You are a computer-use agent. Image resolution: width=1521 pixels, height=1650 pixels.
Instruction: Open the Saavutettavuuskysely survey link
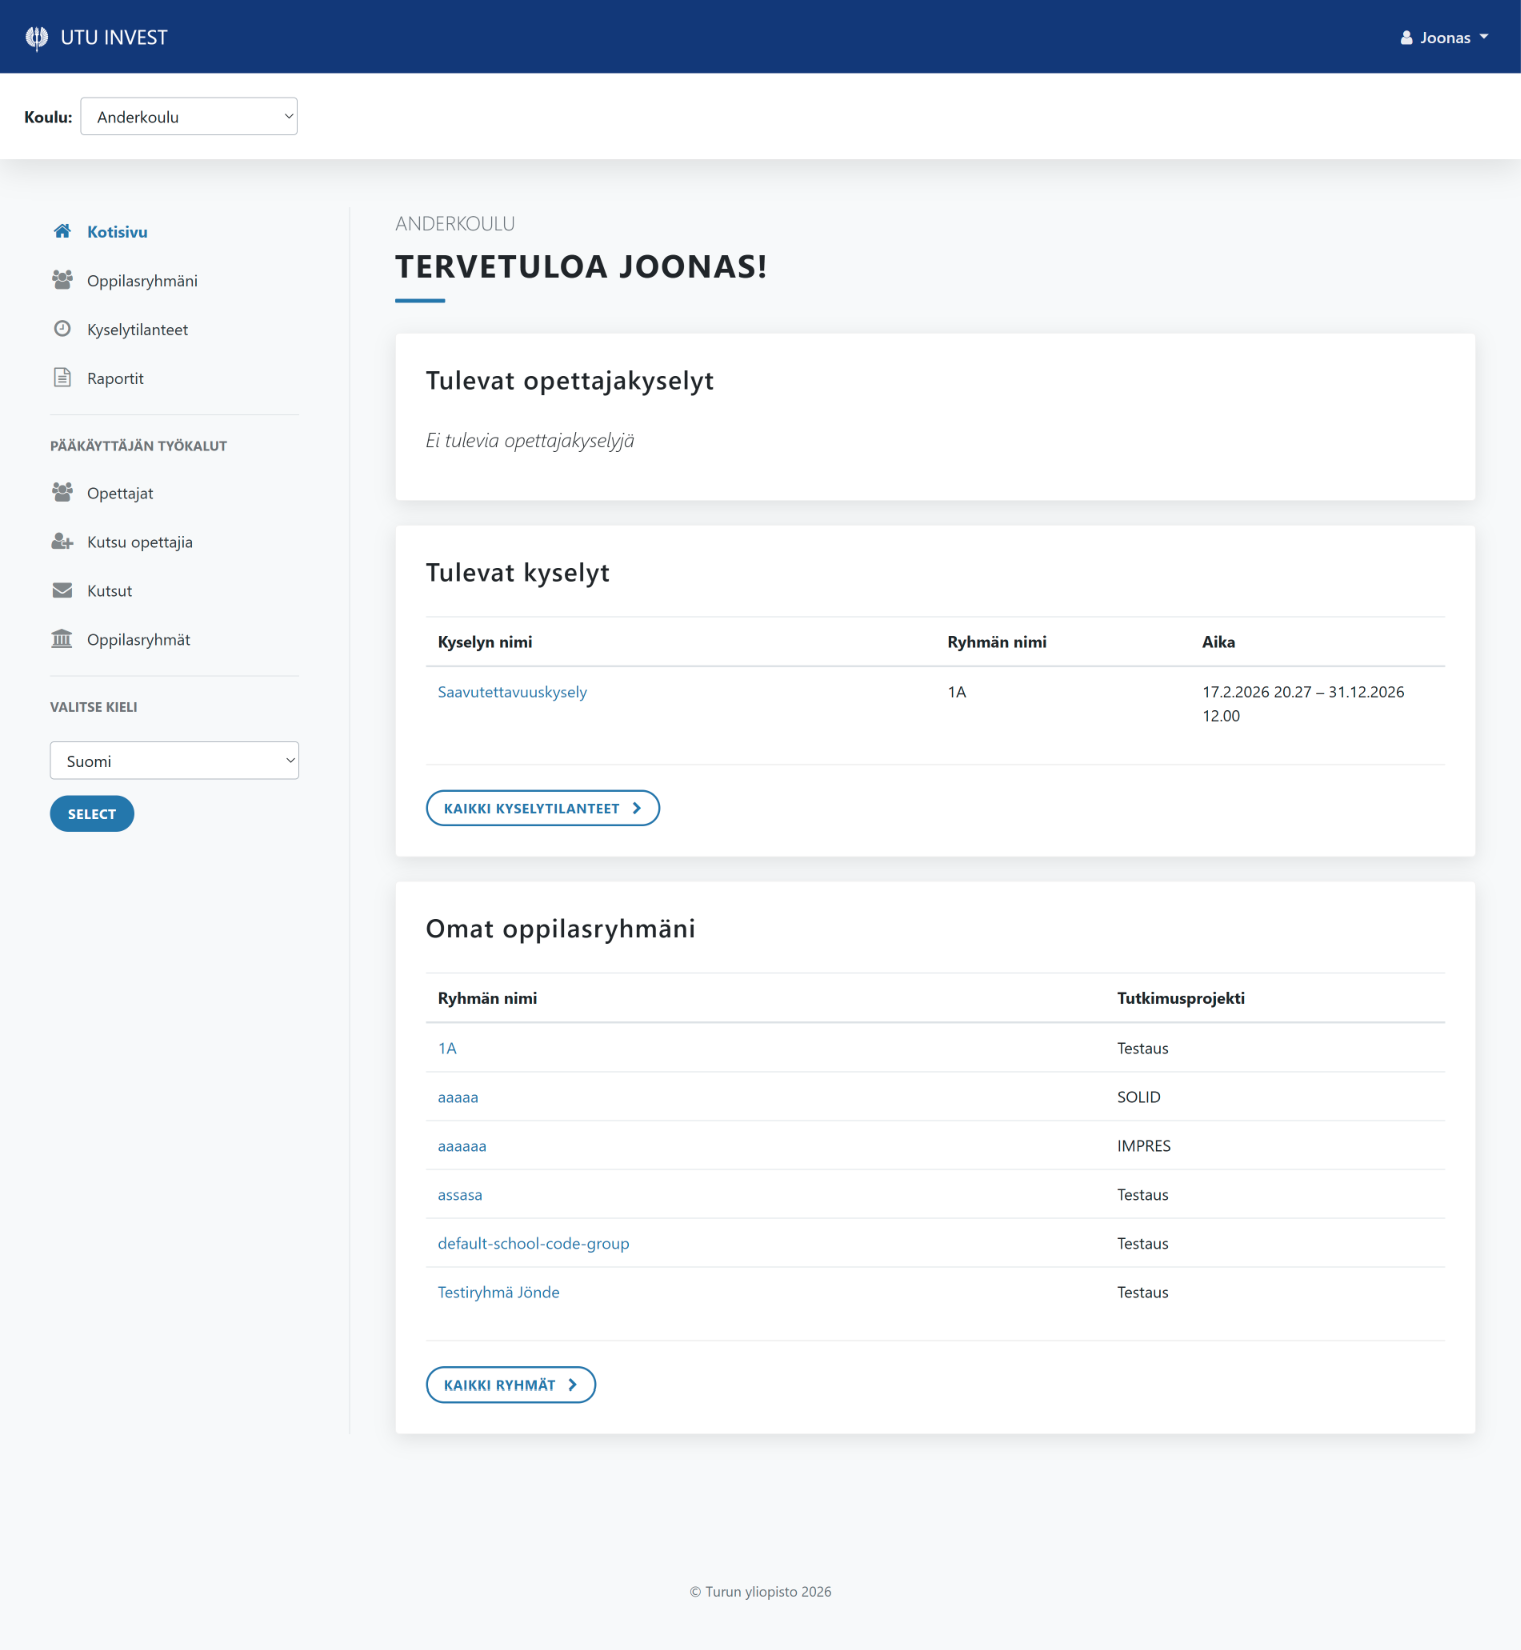pyautogui.click(x=512, y=692)
